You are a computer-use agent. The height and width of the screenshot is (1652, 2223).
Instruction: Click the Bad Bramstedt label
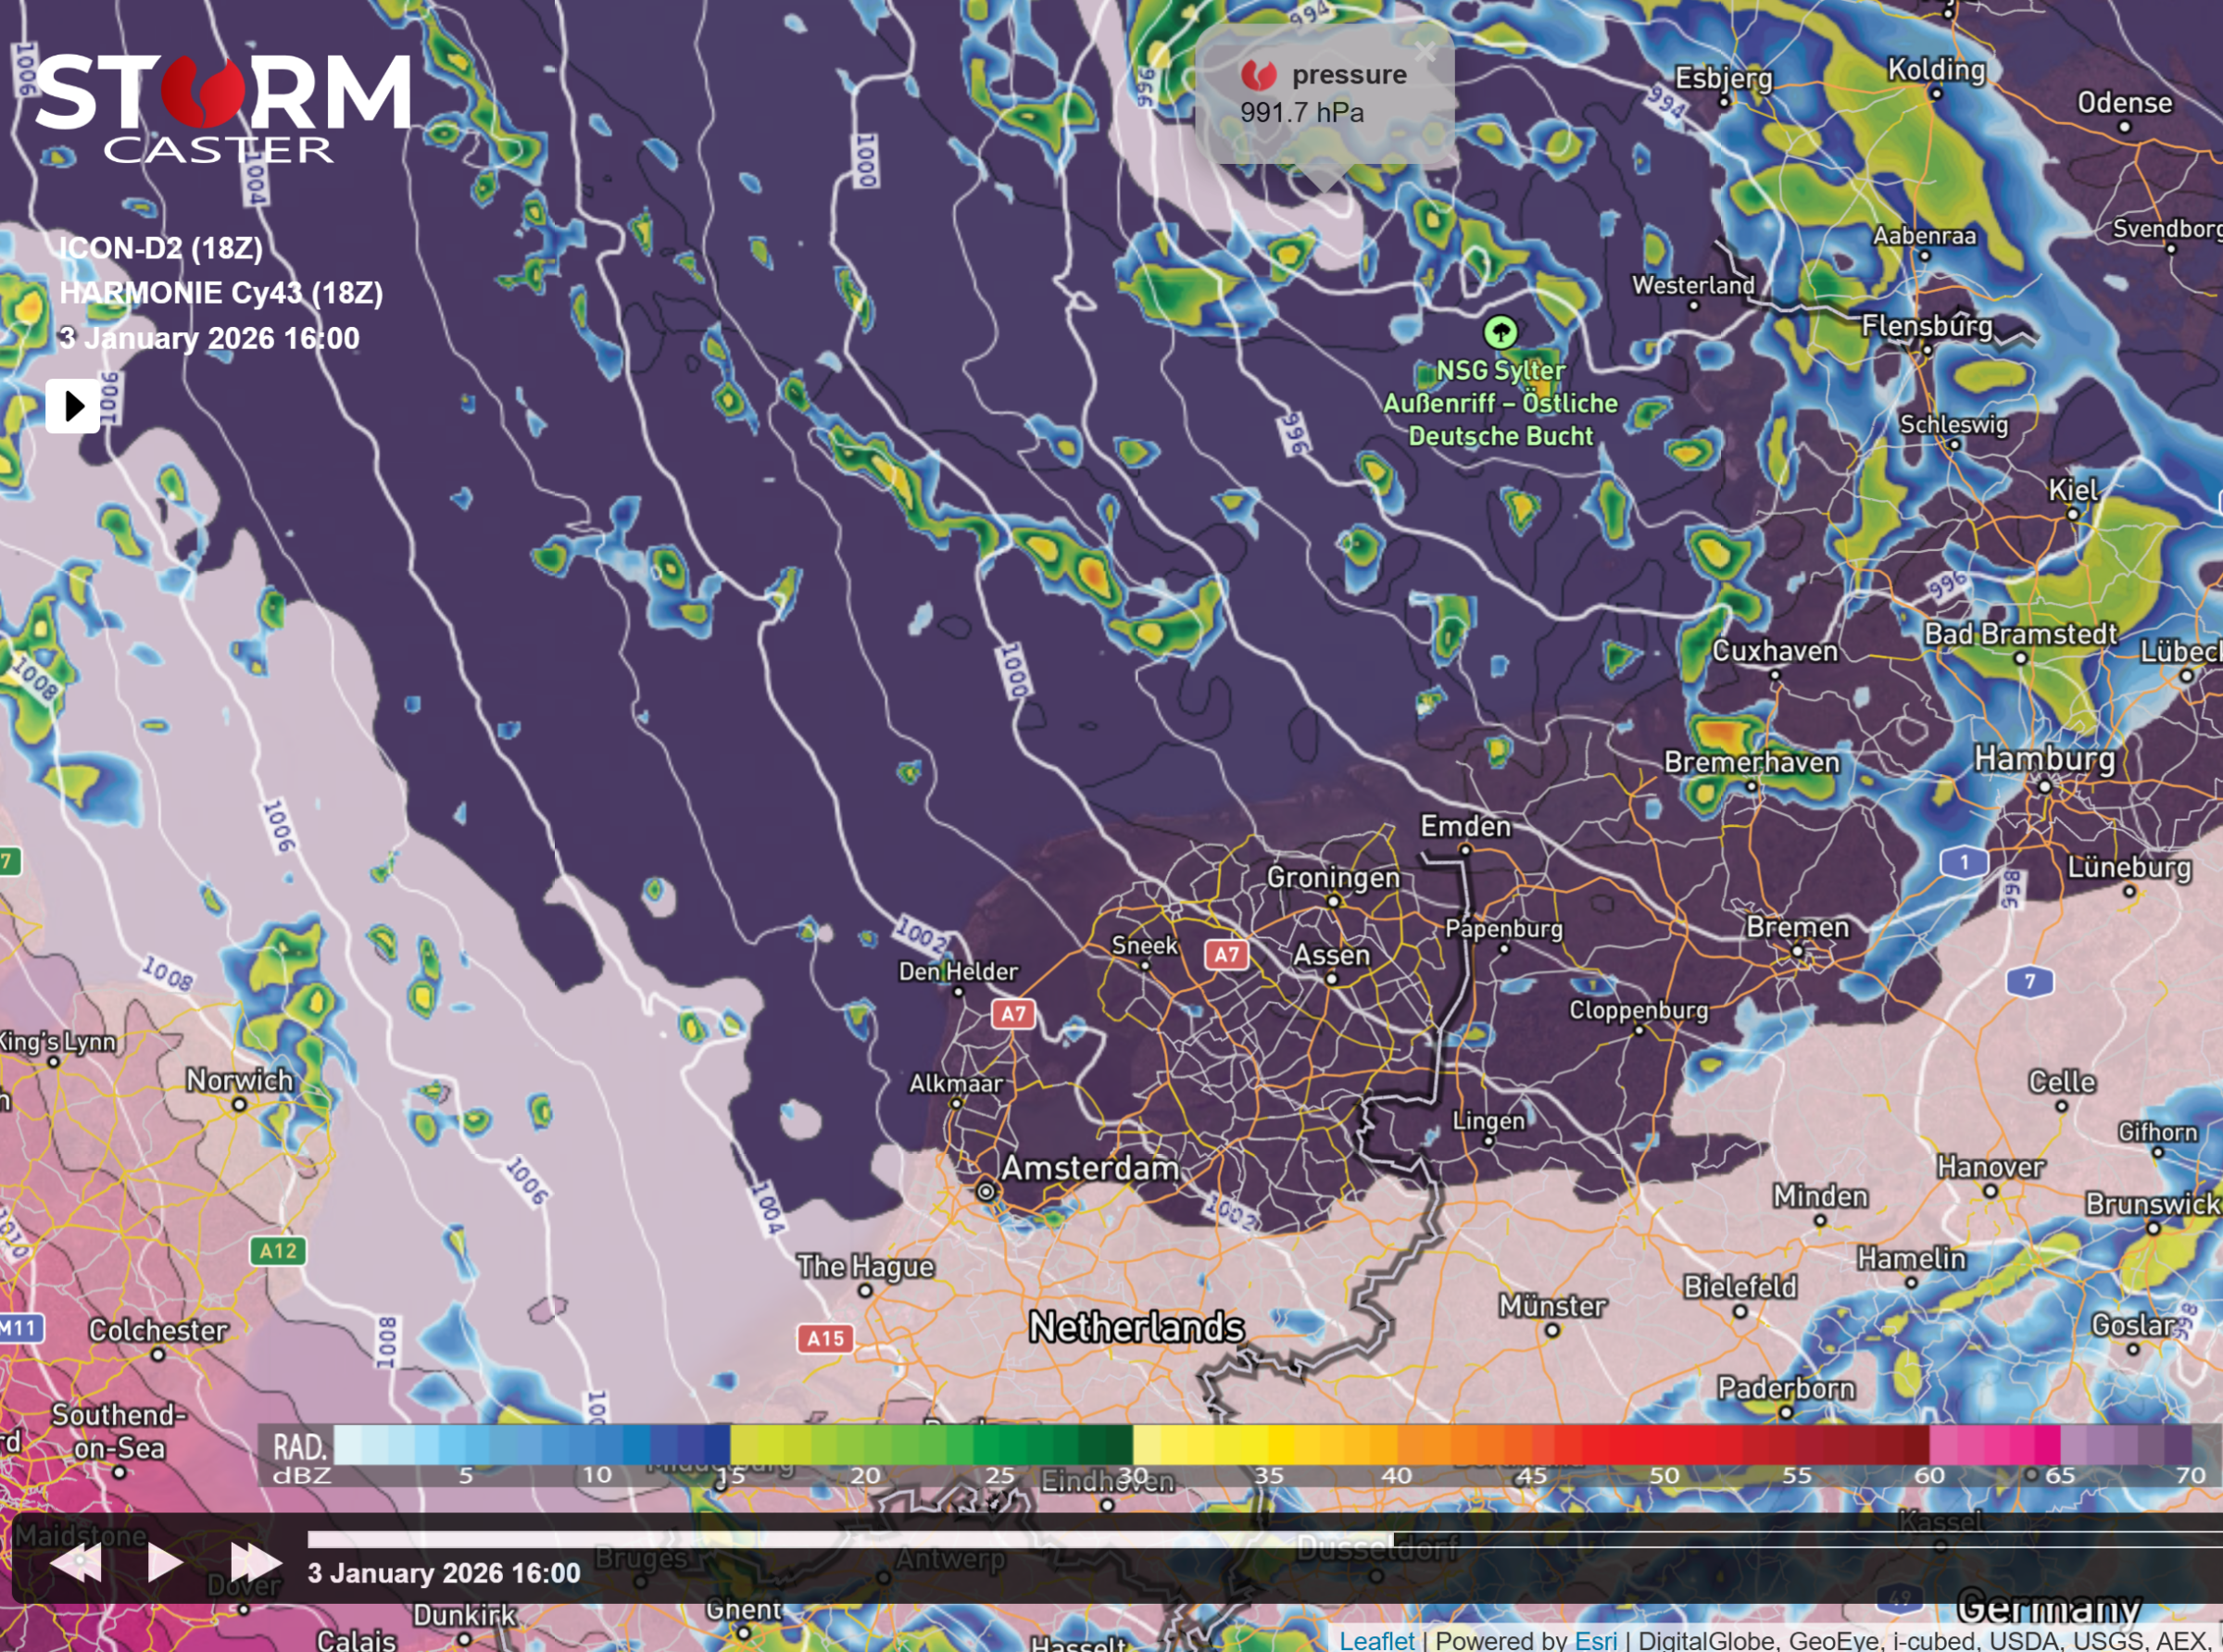pos(2020,633)
